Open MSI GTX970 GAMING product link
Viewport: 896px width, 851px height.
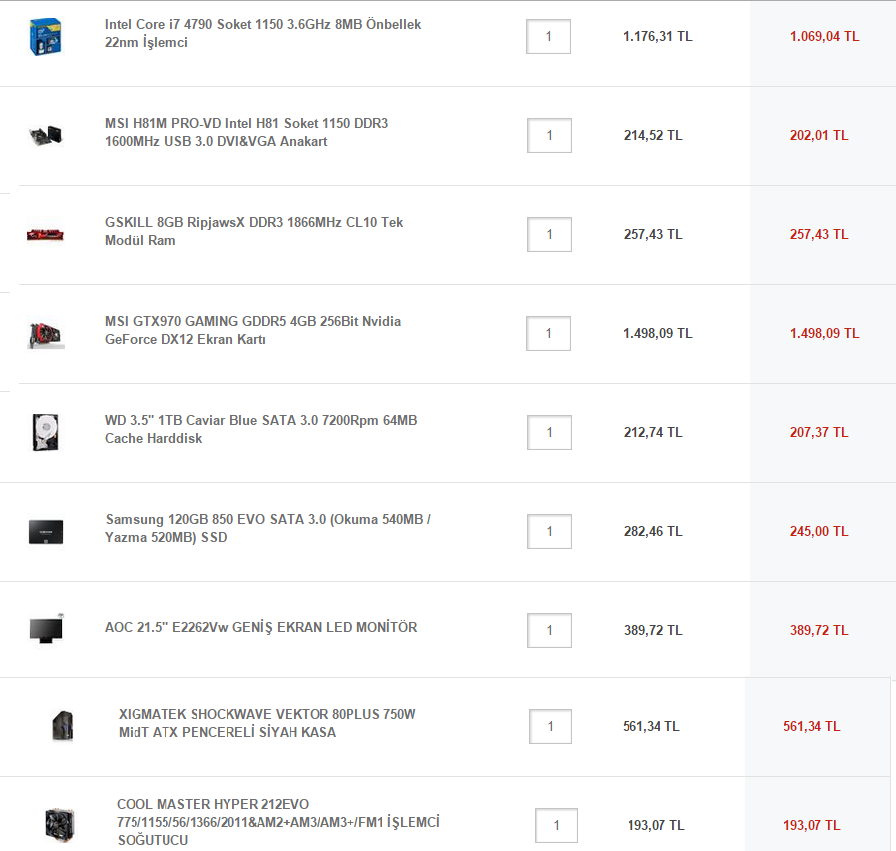[253, 330]
